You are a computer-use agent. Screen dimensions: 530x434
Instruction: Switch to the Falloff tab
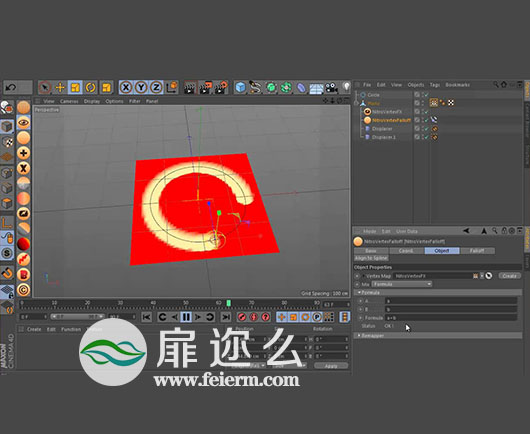[x=477, y=251]
